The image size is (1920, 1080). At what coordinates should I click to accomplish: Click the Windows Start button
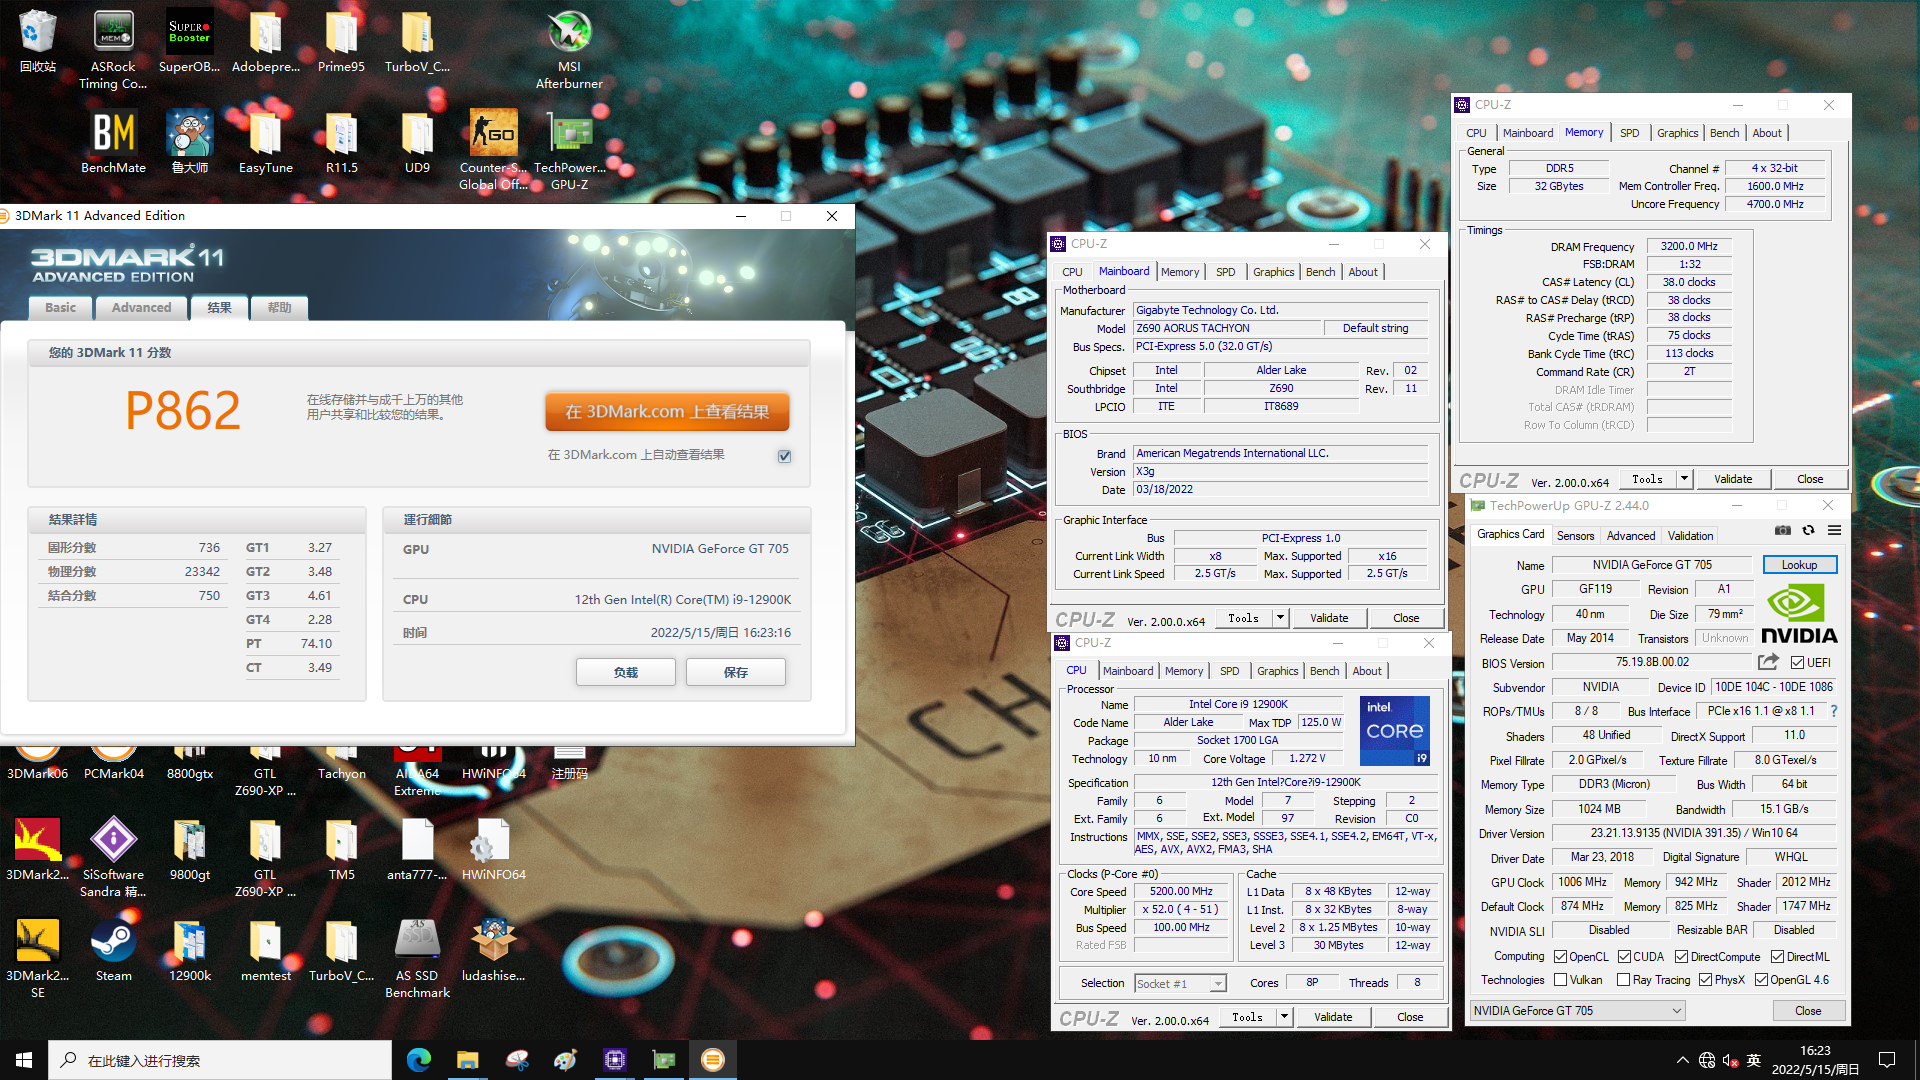tap(24, 1060)
